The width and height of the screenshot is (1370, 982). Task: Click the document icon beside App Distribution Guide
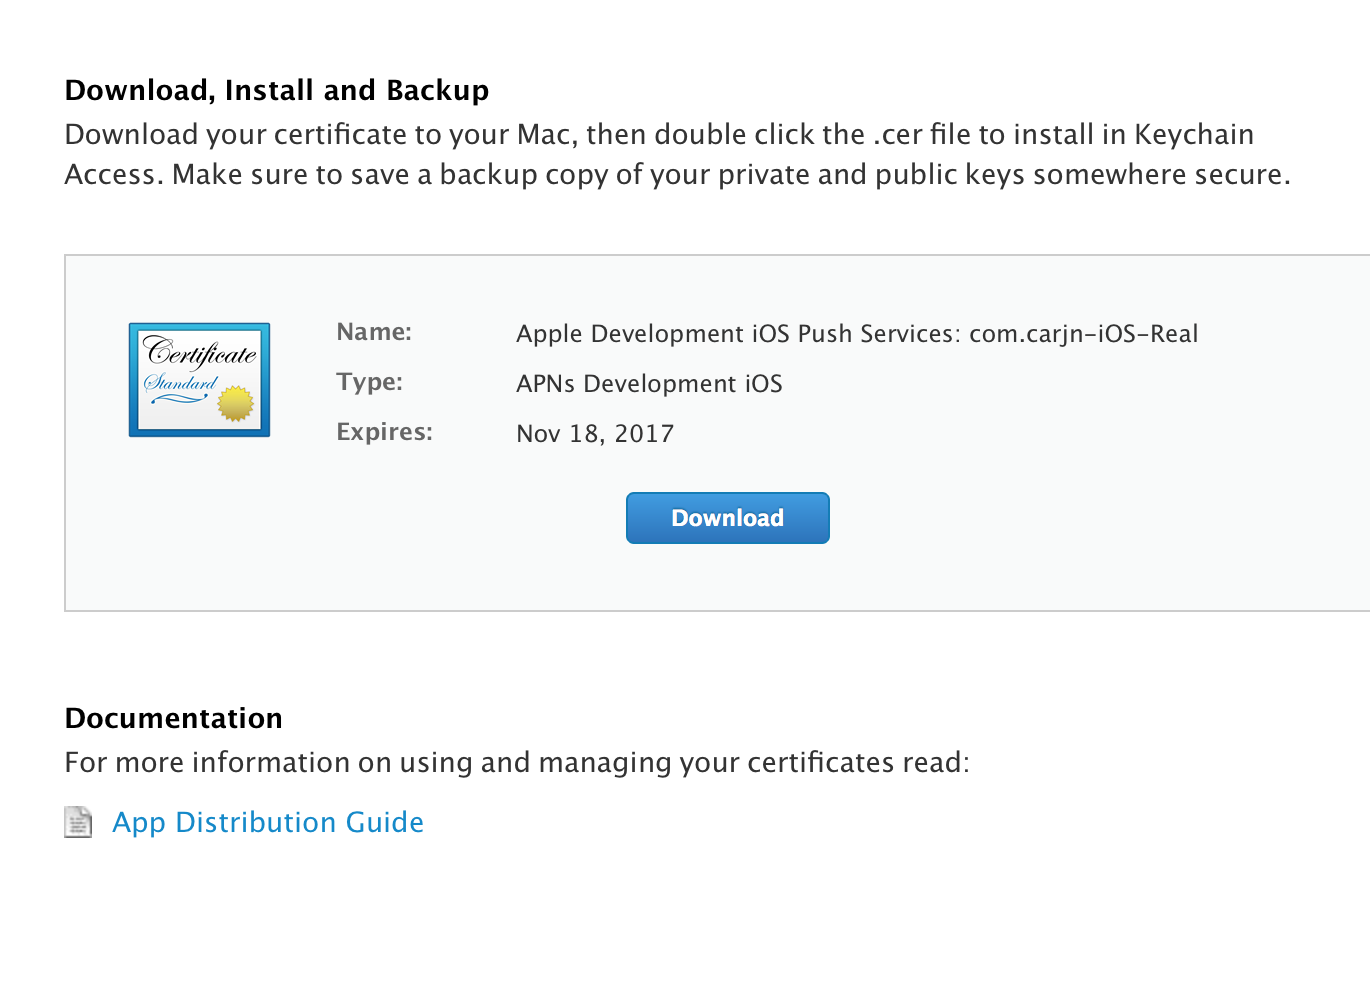pyautogui.click(x=78, y=822)
